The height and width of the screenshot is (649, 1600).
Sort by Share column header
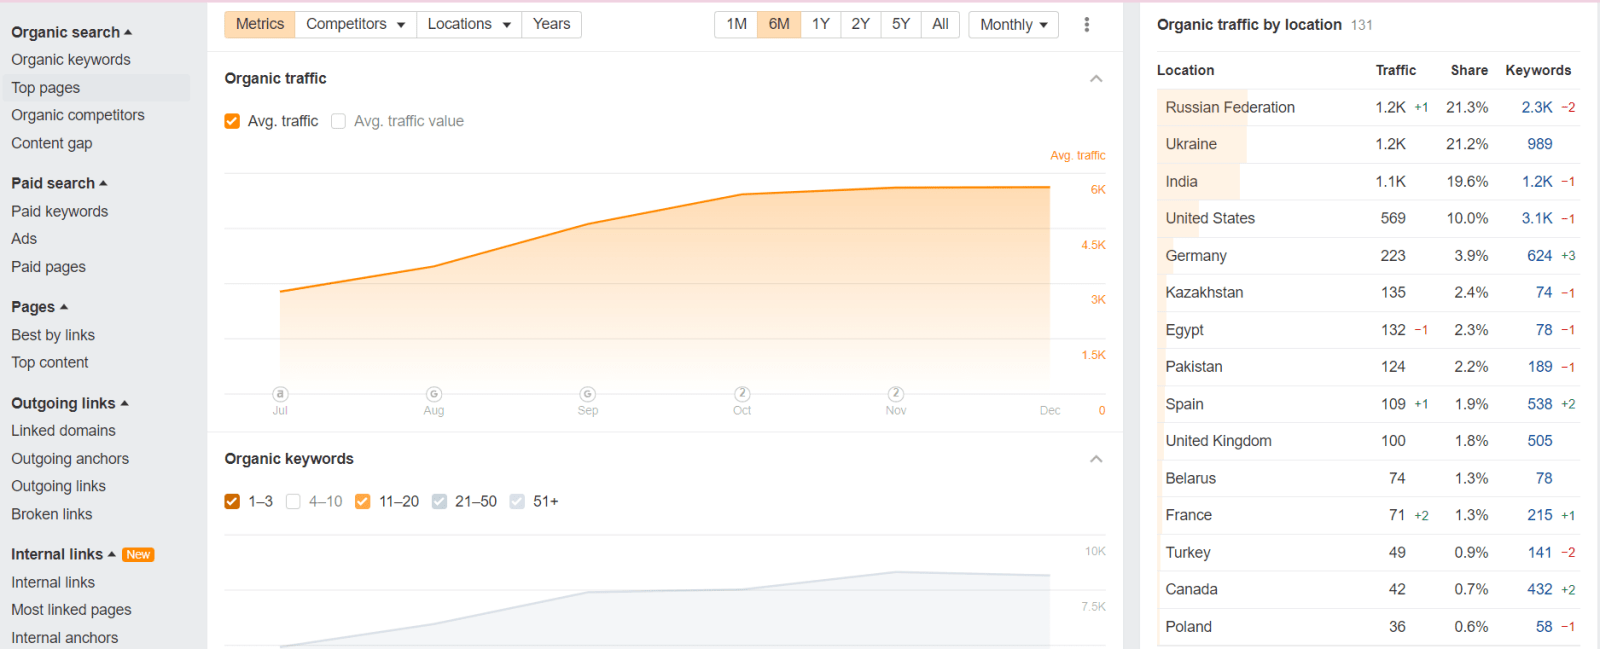pos(1469,70)
